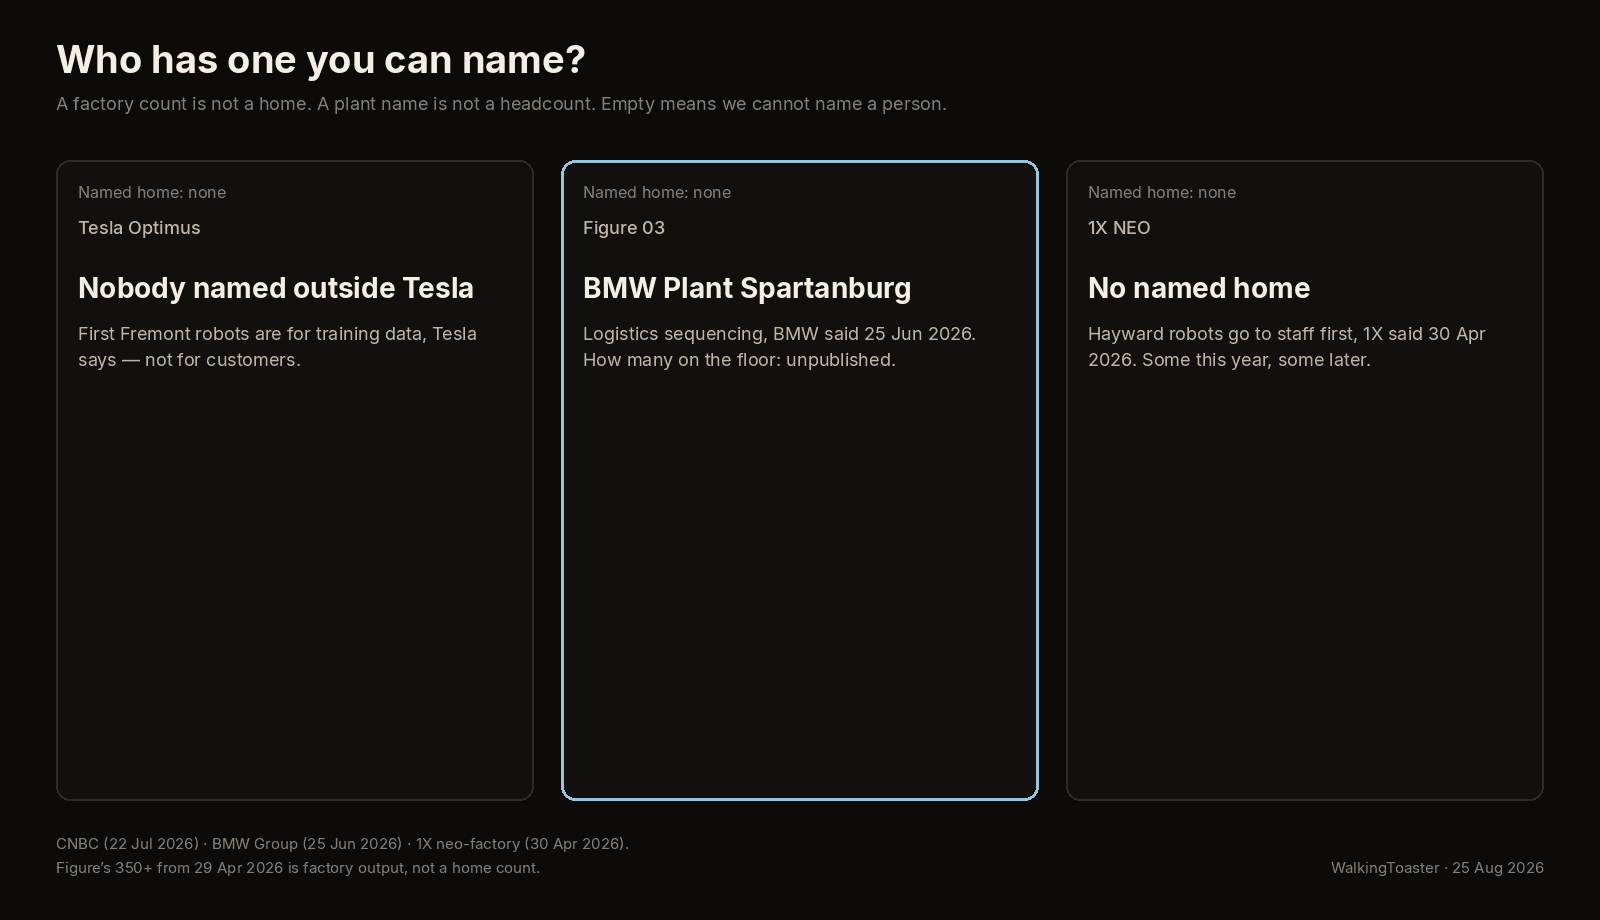Click the CNBC source citation line

pyautogui.click(x=342, y=844)
